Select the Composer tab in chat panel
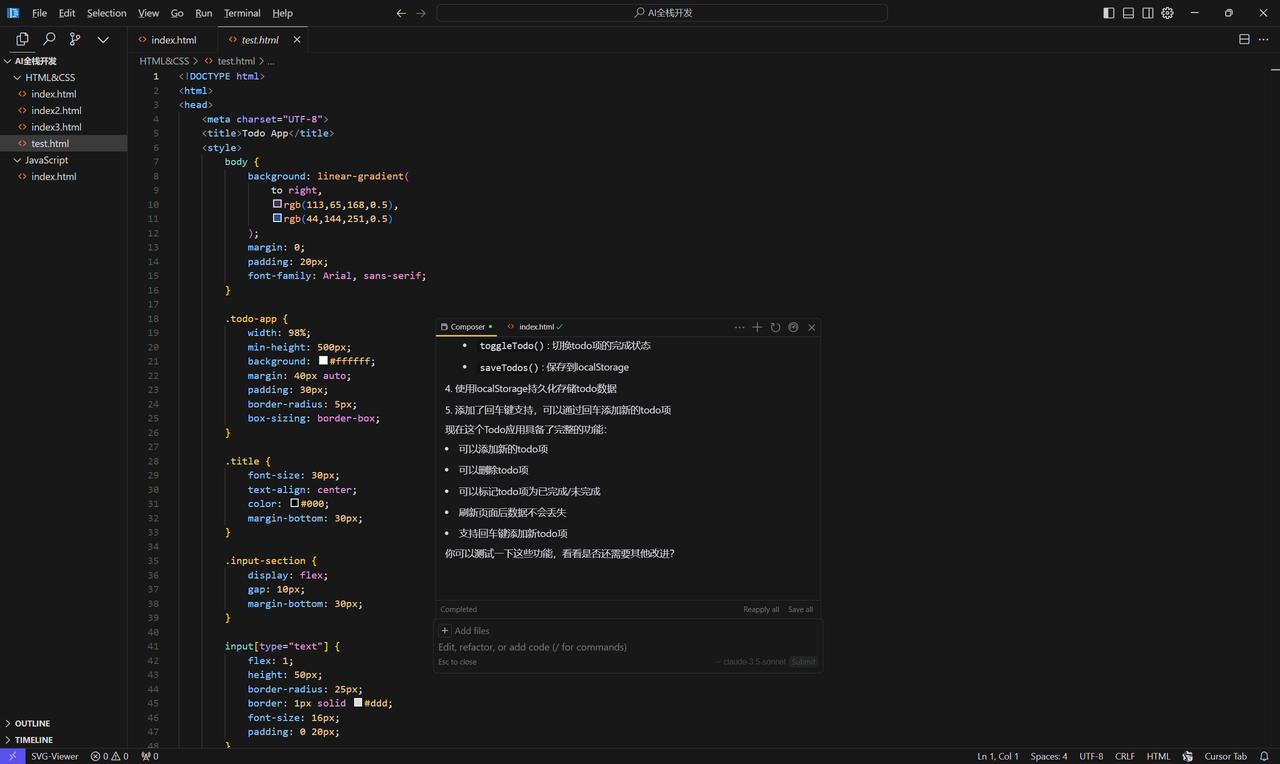 pyautogui.click(x=467, y=327)
